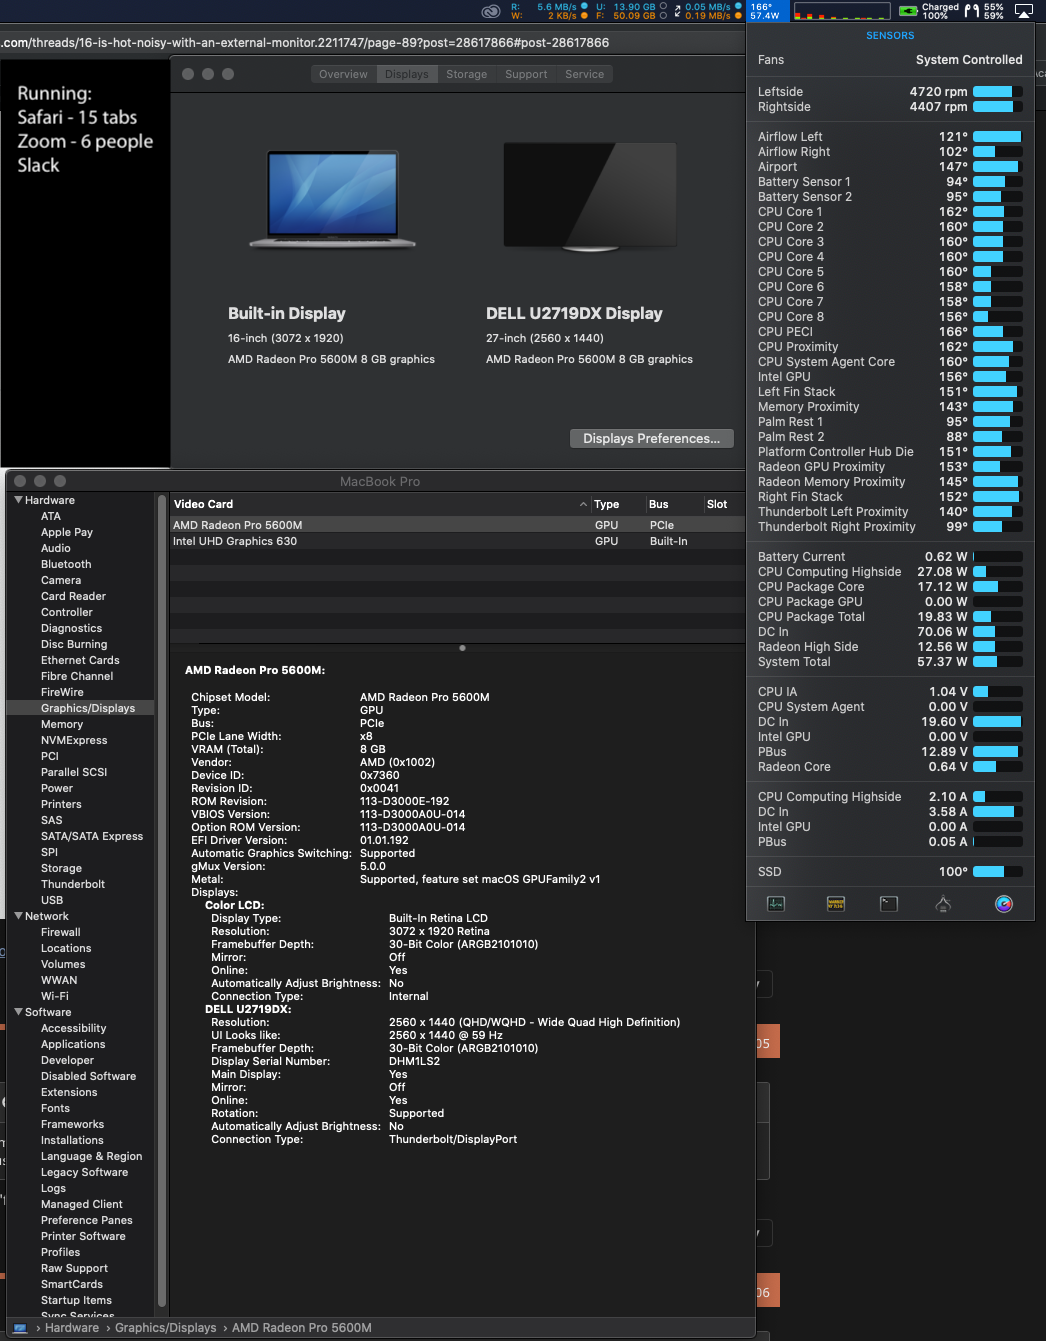Click the SSD 100° sensor row
Viewport: 1046px width, 1341px height.
point(890,872)
